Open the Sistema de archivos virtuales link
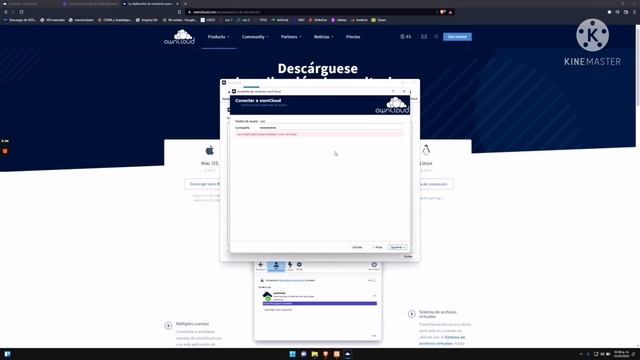The image size is (640, 360). (442, 340)
